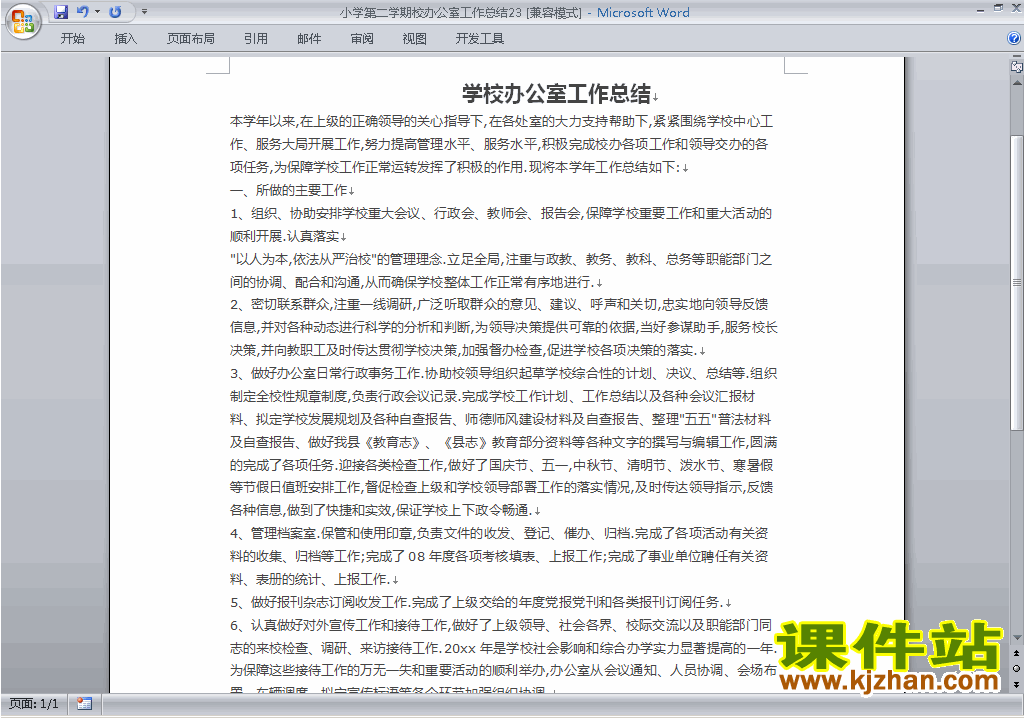Click the heading 一、所做的主要工作

(289, 190)
